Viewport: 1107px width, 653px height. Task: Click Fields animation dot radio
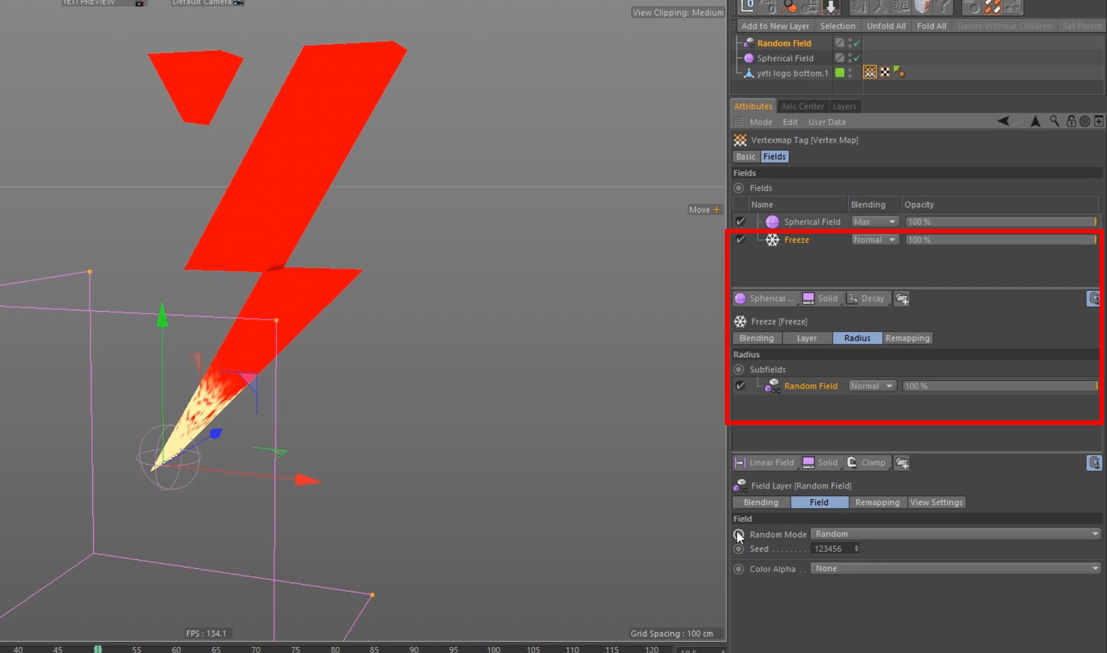(x=738, y=188)
